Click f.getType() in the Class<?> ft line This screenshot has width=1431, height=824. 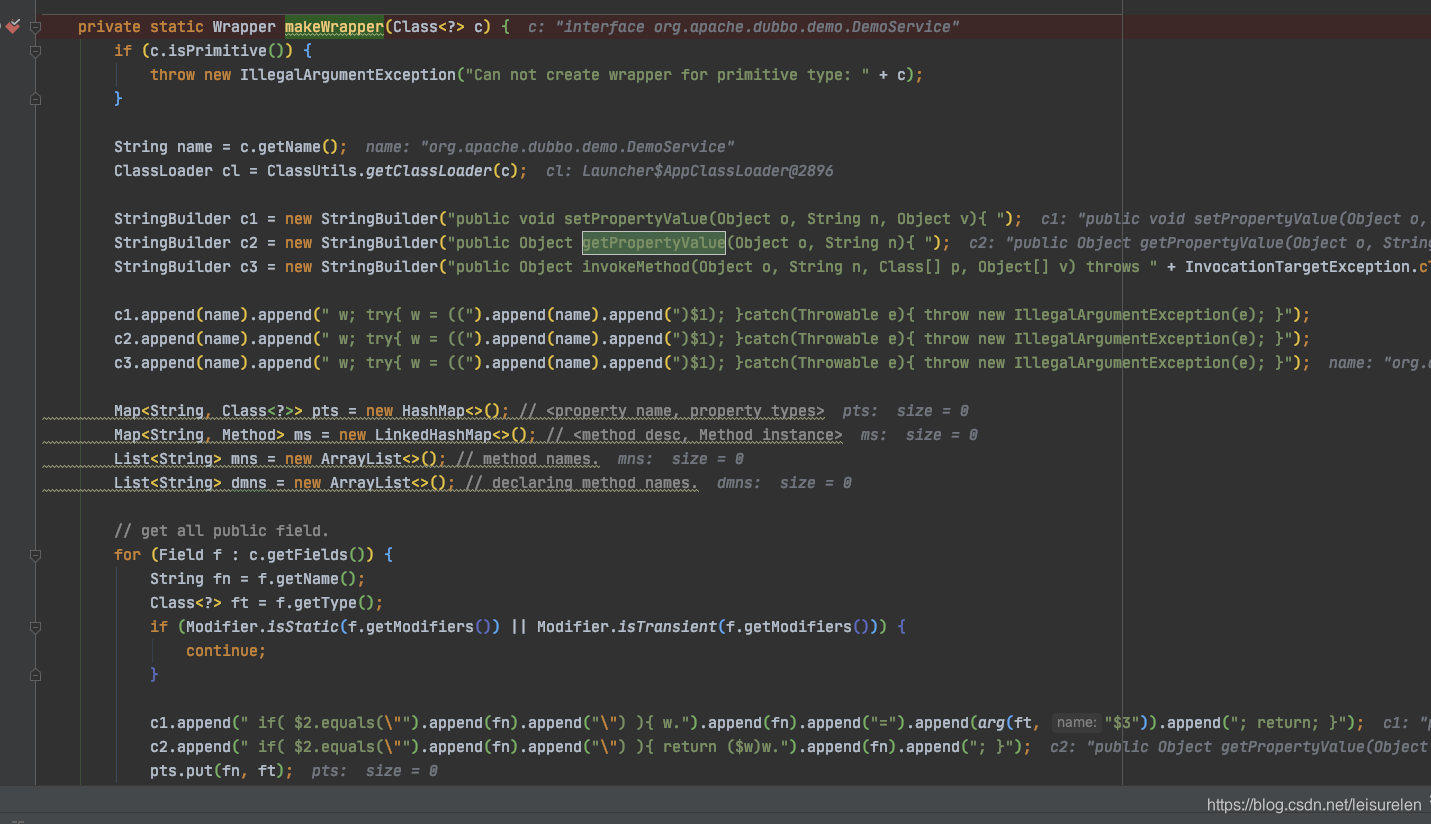coord(325,603)
